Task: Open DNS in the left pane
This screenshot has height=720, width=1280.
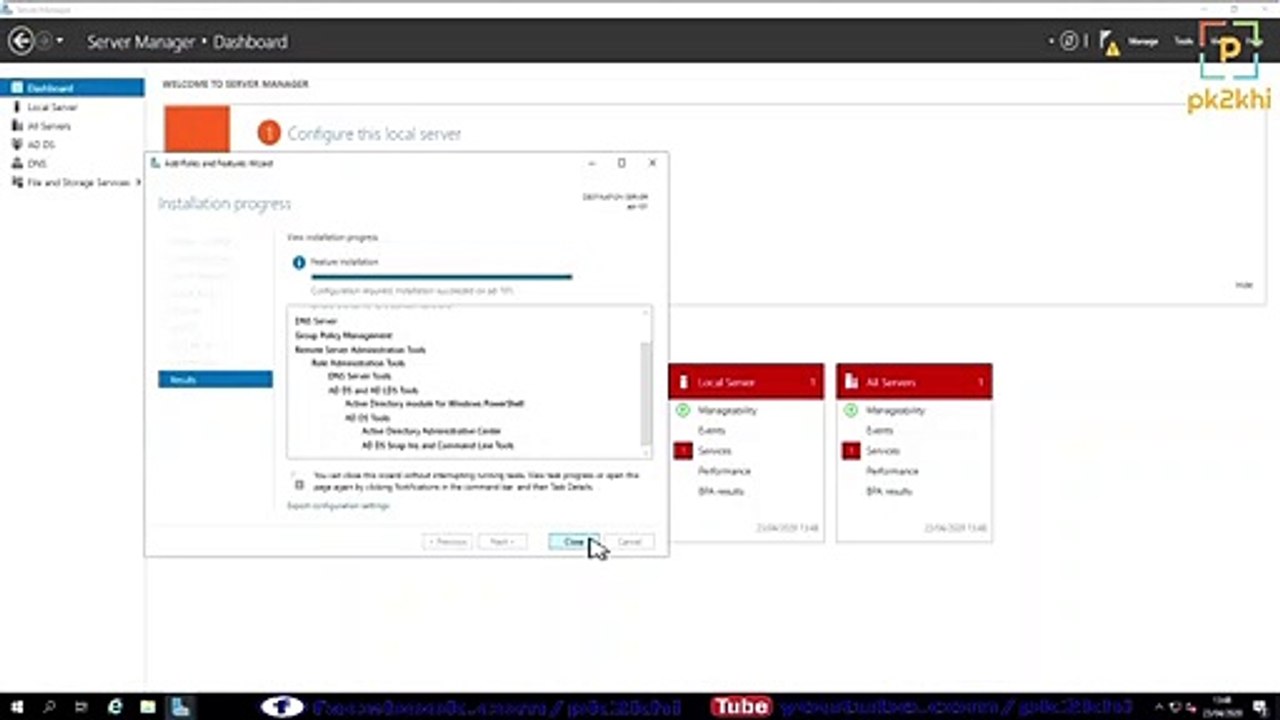Action: pyautogui.click(x=37, y=163)
